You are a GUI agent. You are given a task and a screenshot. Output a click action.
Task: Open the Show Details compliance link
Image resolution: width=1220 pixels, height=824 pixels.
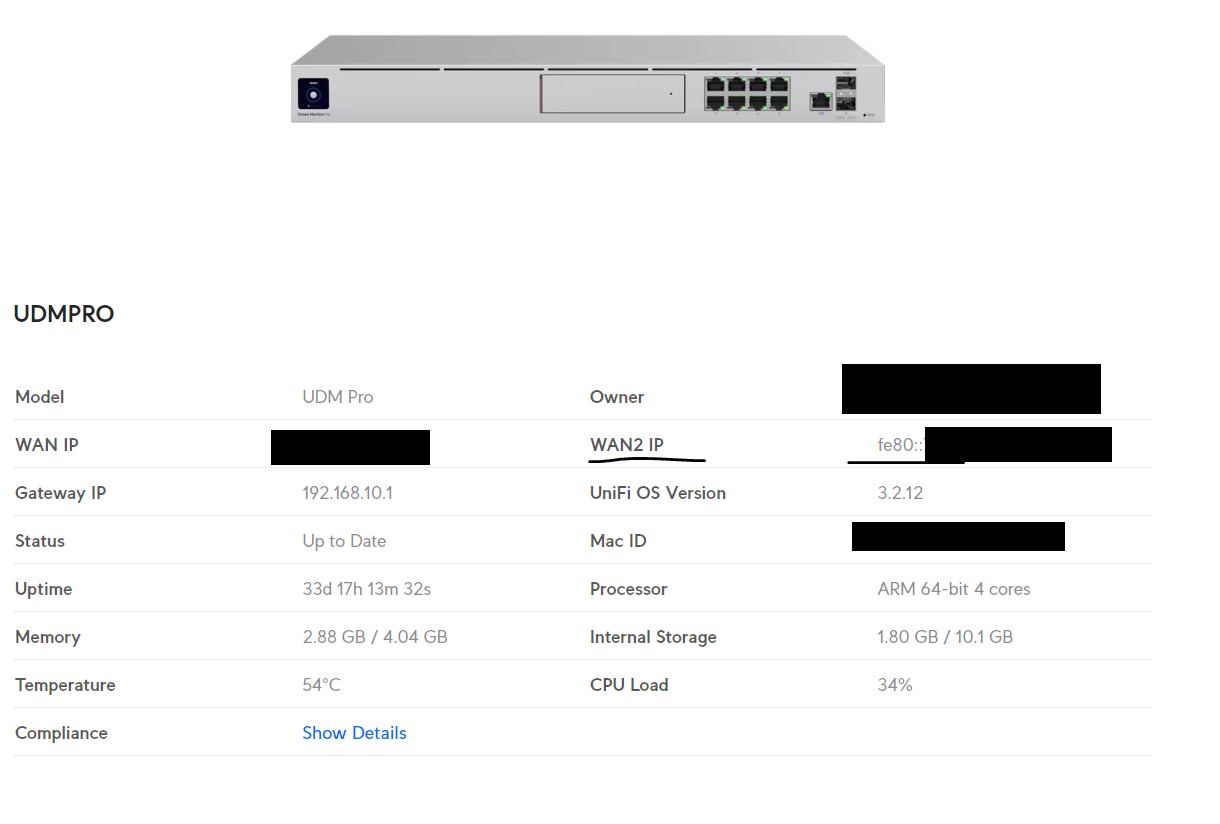354,733
